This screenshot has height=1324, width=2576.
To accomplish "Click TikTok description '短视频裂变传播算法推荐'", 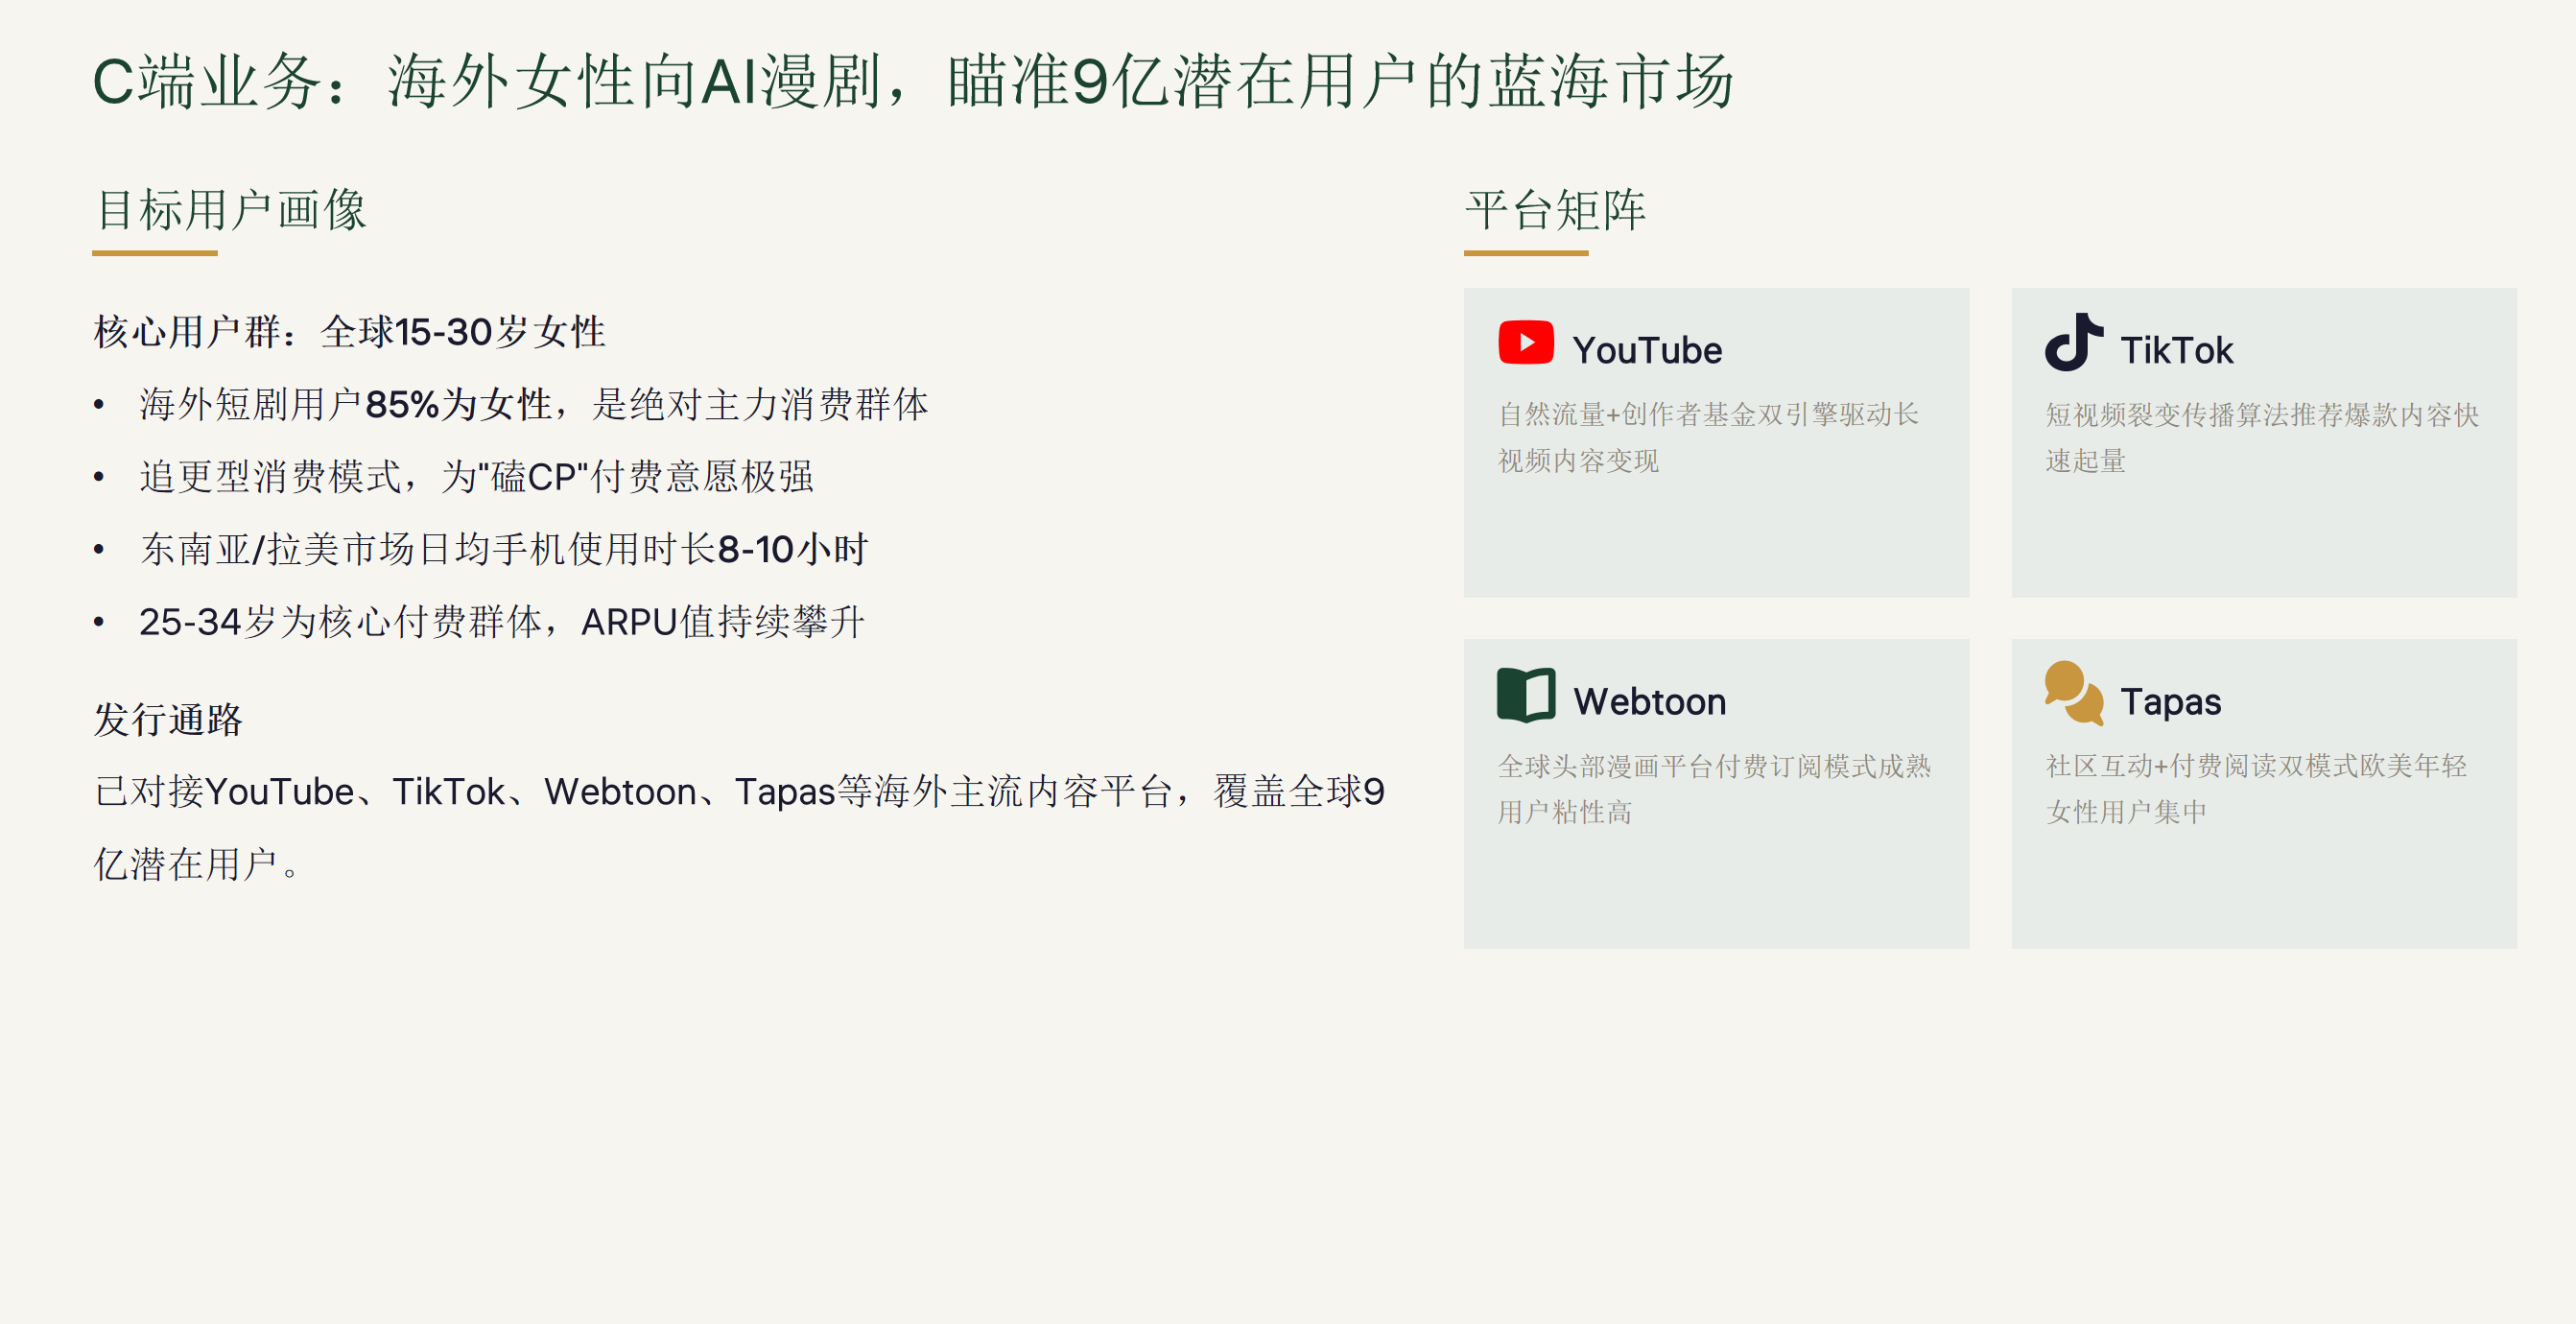I will point(2262,437).
